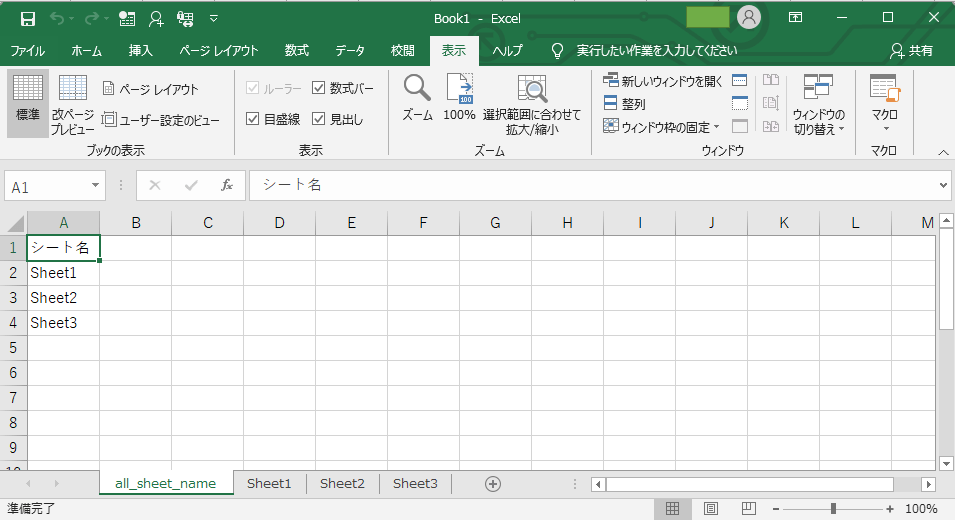Click the Share button
Screen dimensions: 955x520
coord(912,51)
